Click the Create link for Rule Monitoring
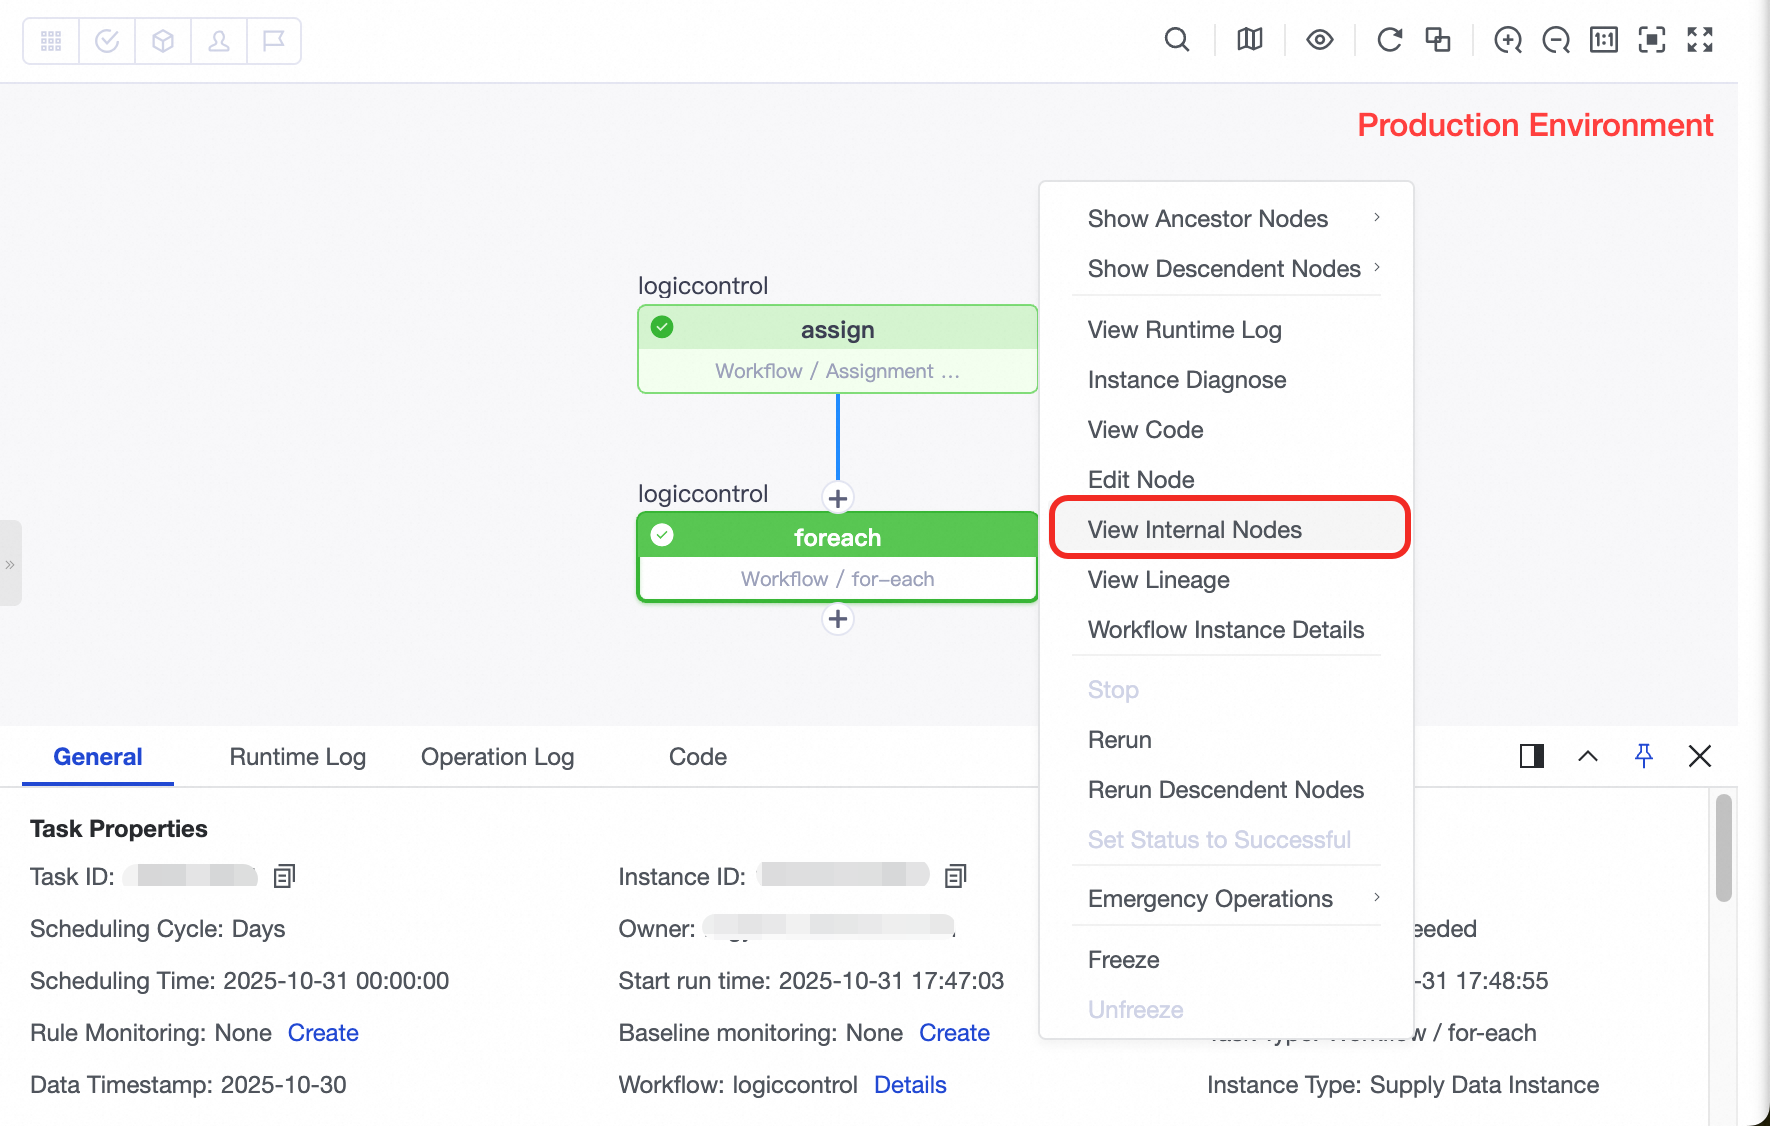1770x1126 pixels. click(x=323, y=1033)
